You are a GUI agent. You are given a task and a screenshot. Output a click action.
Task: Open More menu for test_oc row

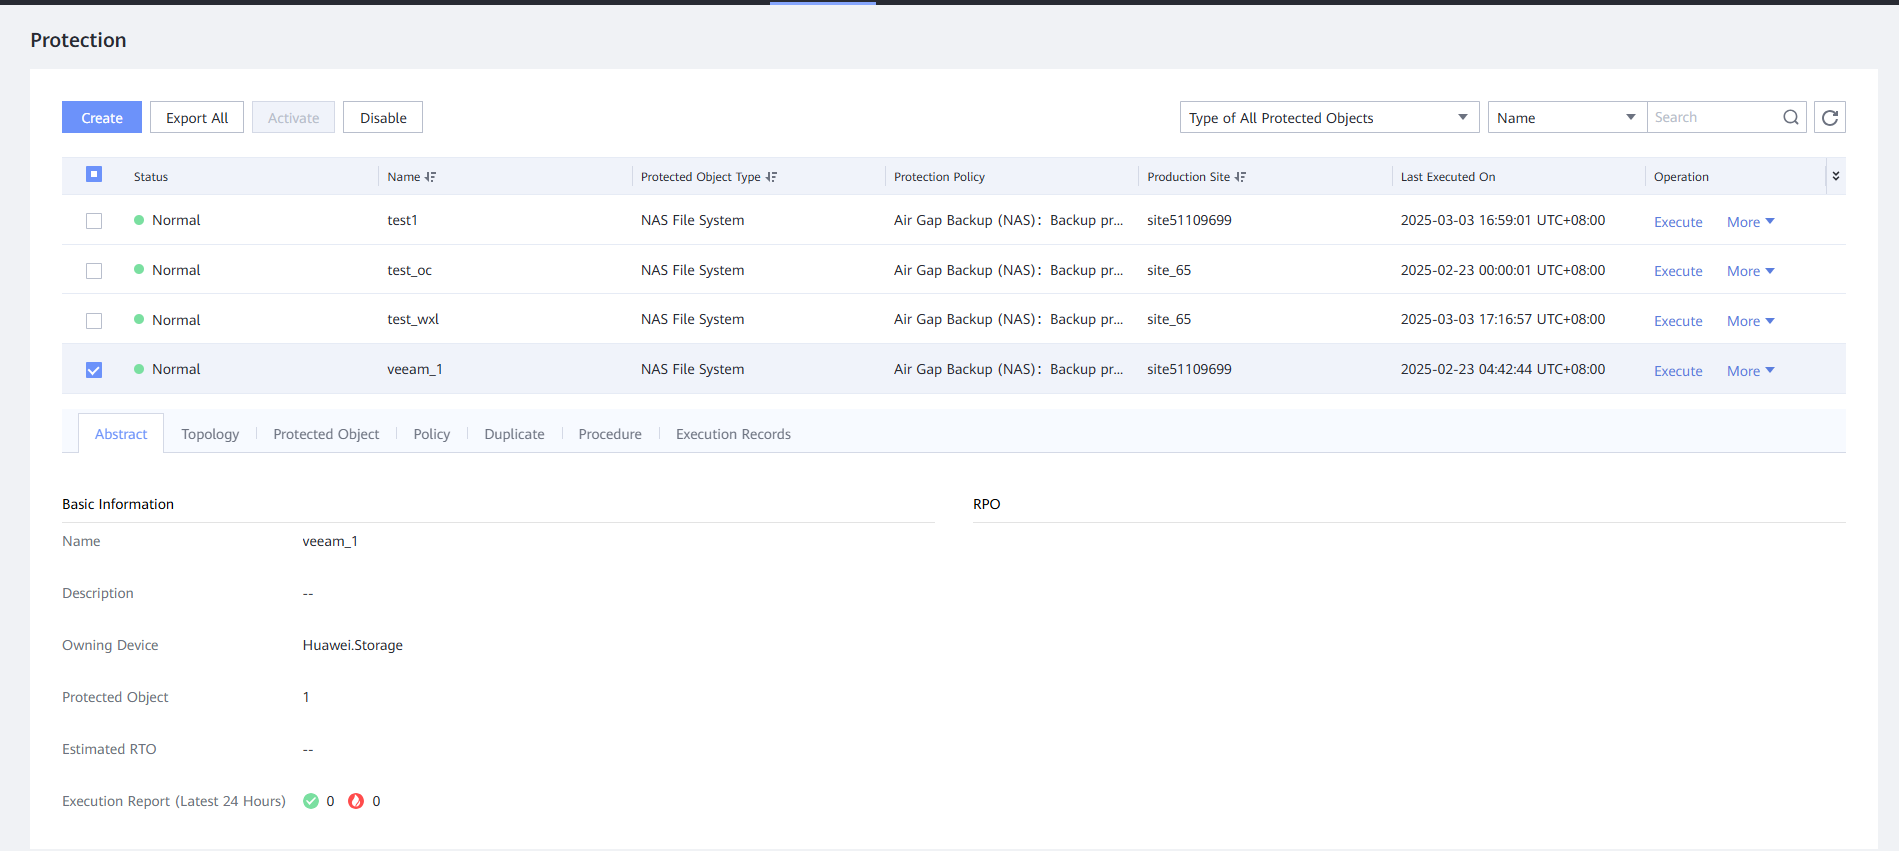[1750, 271]
